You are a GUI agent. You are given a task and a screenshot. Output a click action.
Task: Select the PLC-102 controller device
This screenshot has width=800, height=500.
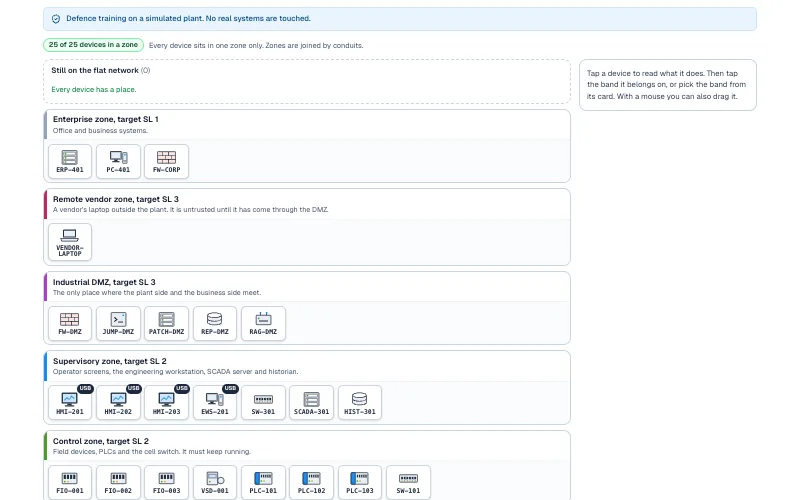pos(311,483)
